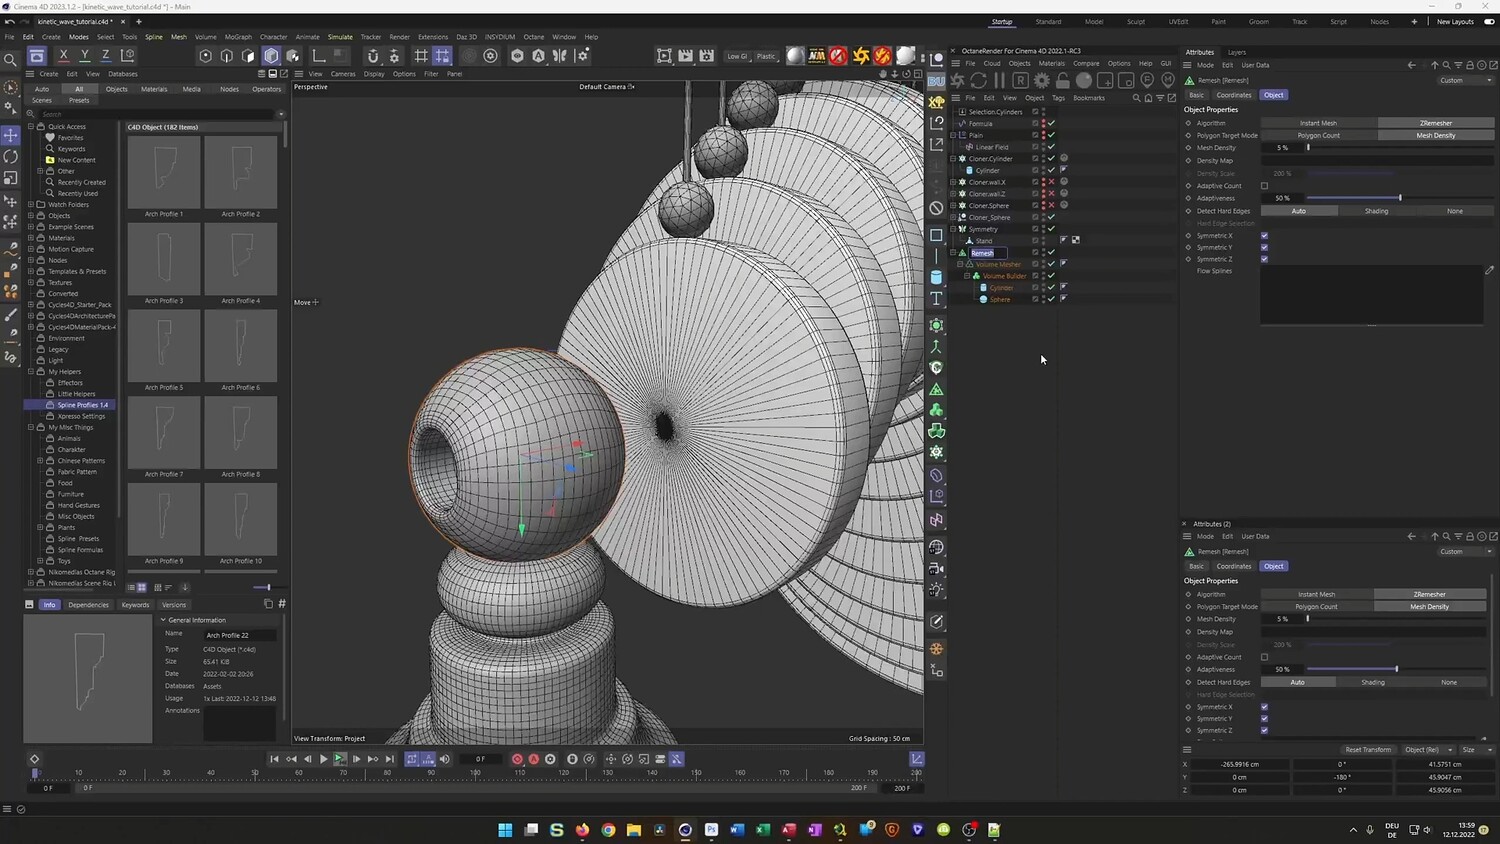Set Detect Hard Edges to None in upper Attributes
This screenshot has width=1500, height=844.
pyautogui.click(x=1455, y=211)
